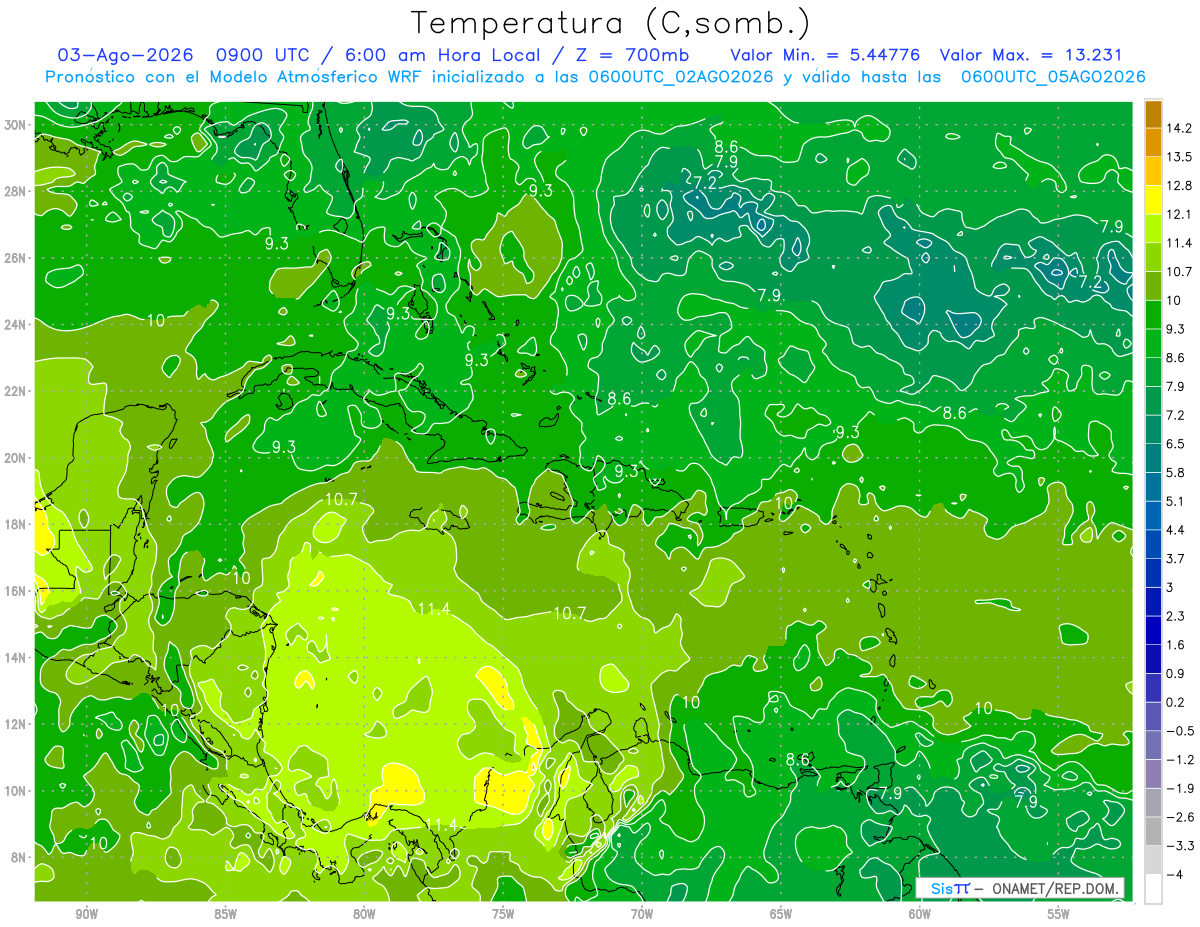Click the purple legend swatch between -1.9 and -1.2
This screenshot has width=1200, height=927.
(1153, 773)
